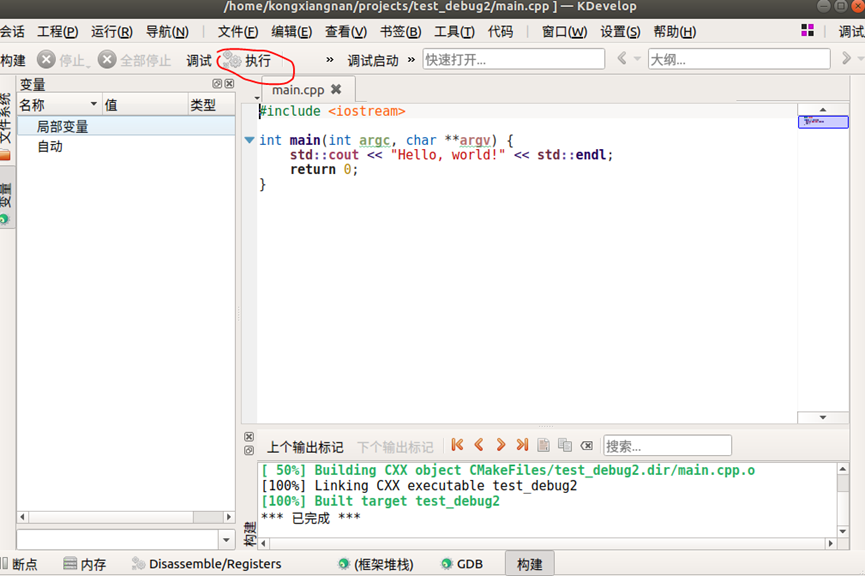The image size is (865, 576).
Task: Click the next output navigation arrow icon
Action: (499, 445)
